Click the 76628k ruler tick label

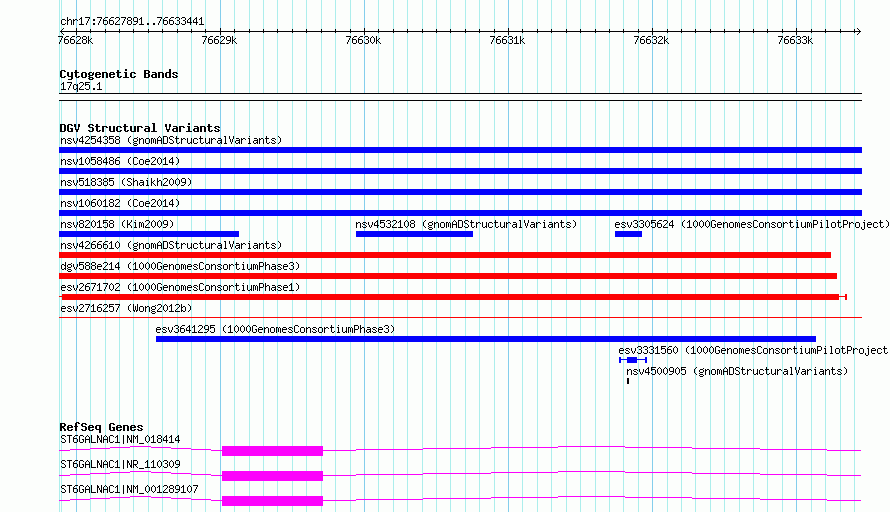tap(75, 40)
